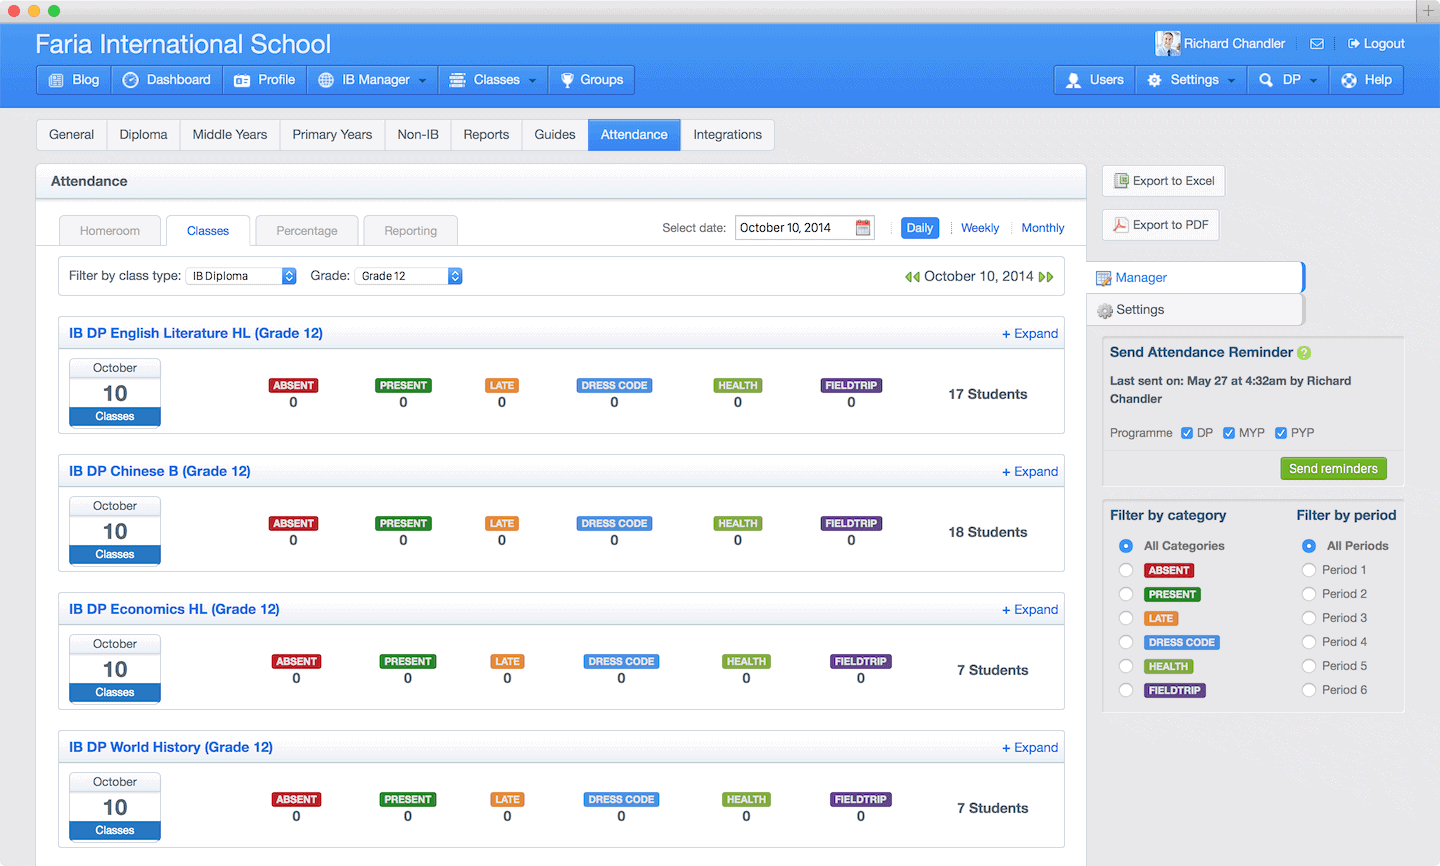Viewport: 1440px width, 866px height.
Task: Click the help question mark beside Send Attendance Reminder
Action: click(1304, 353)
